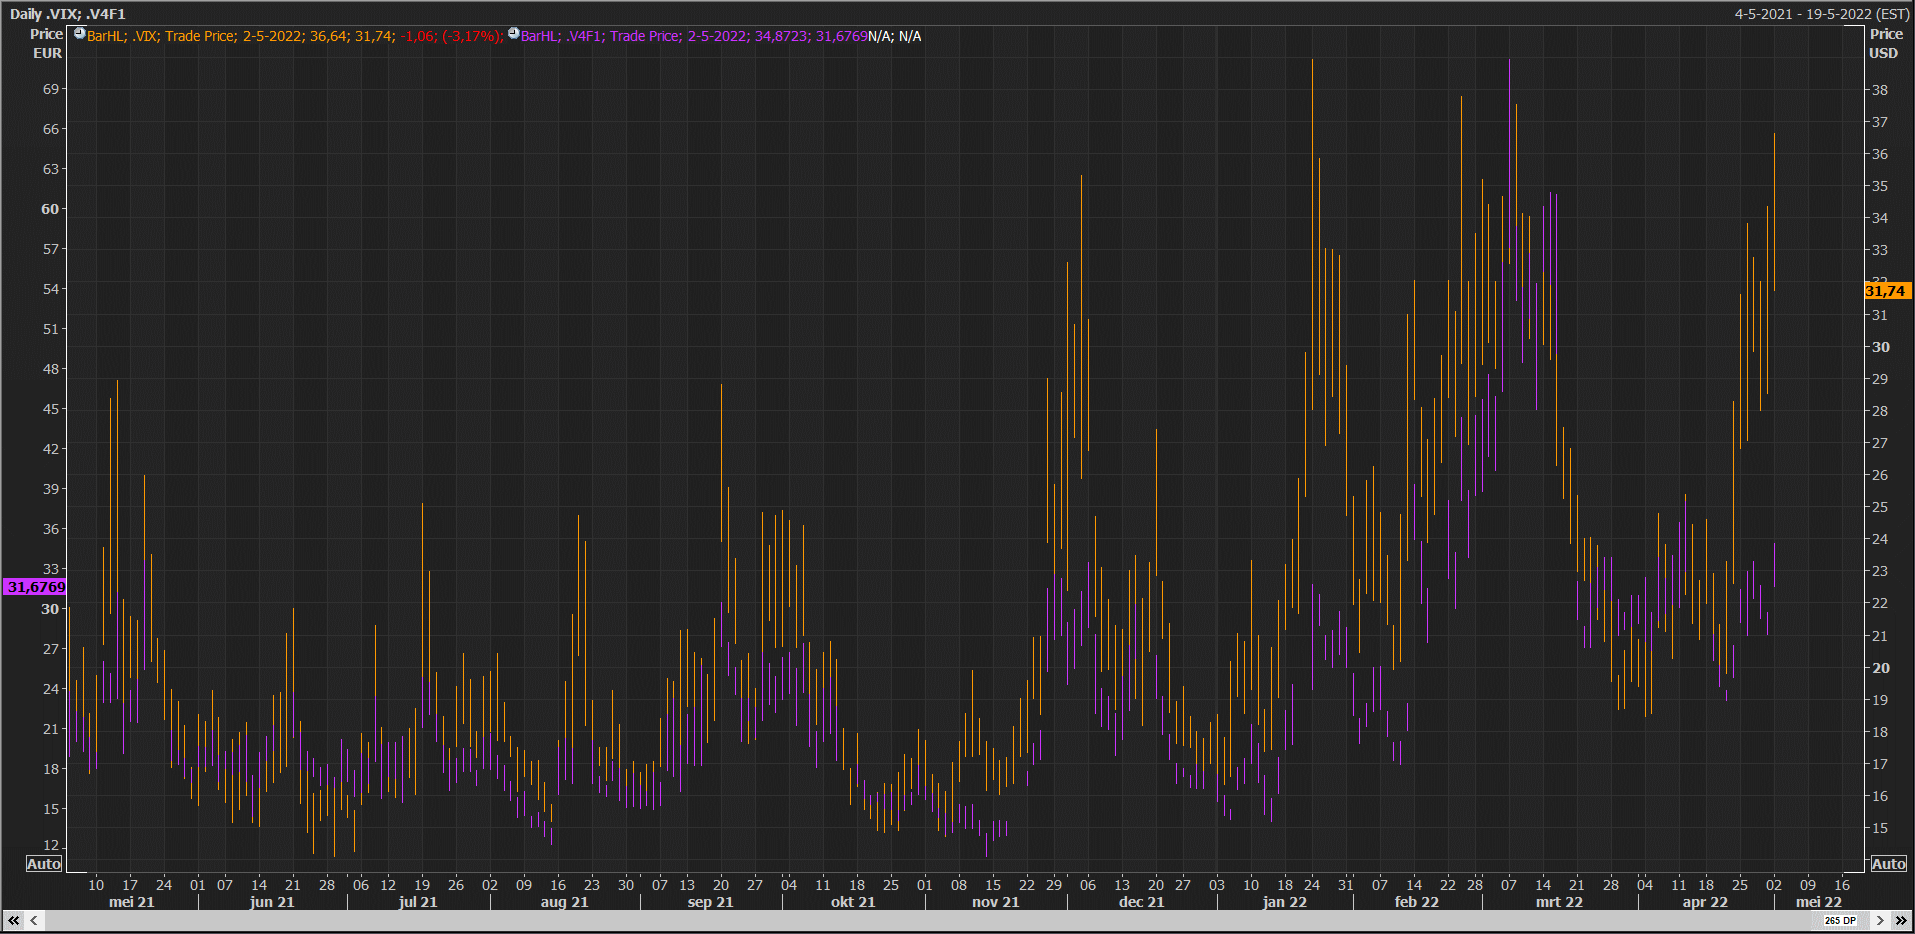Click the 'feb 22' month label
This screenshot has width=1915, height=934.
point(1417,902)
